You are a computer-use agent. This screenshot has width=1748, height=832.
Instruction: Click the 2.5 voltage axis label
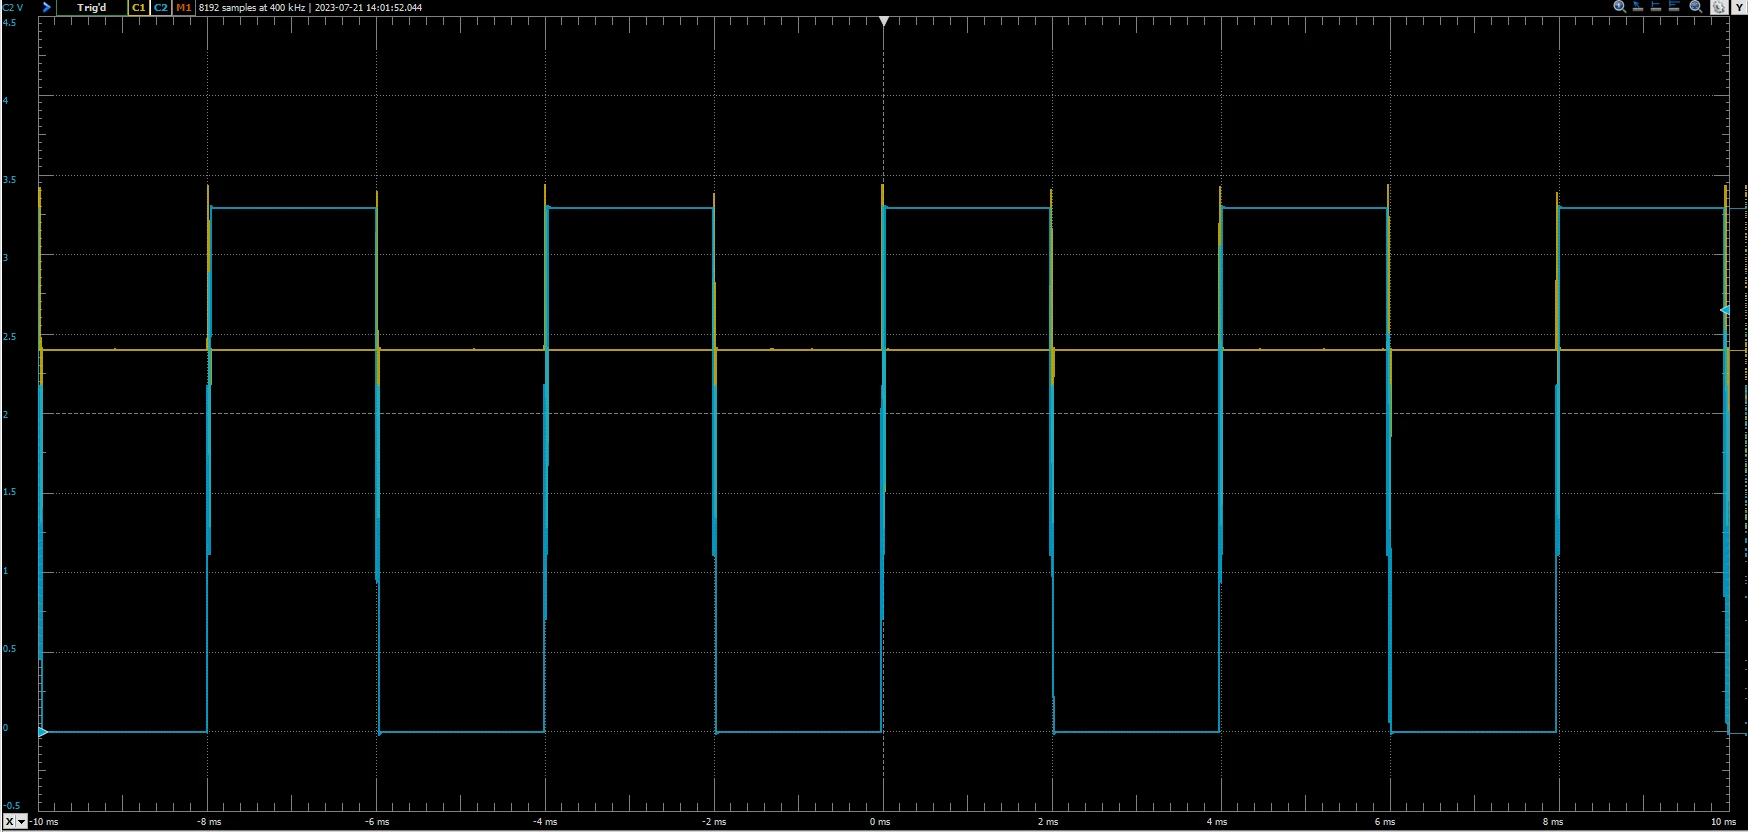[10, 337]
